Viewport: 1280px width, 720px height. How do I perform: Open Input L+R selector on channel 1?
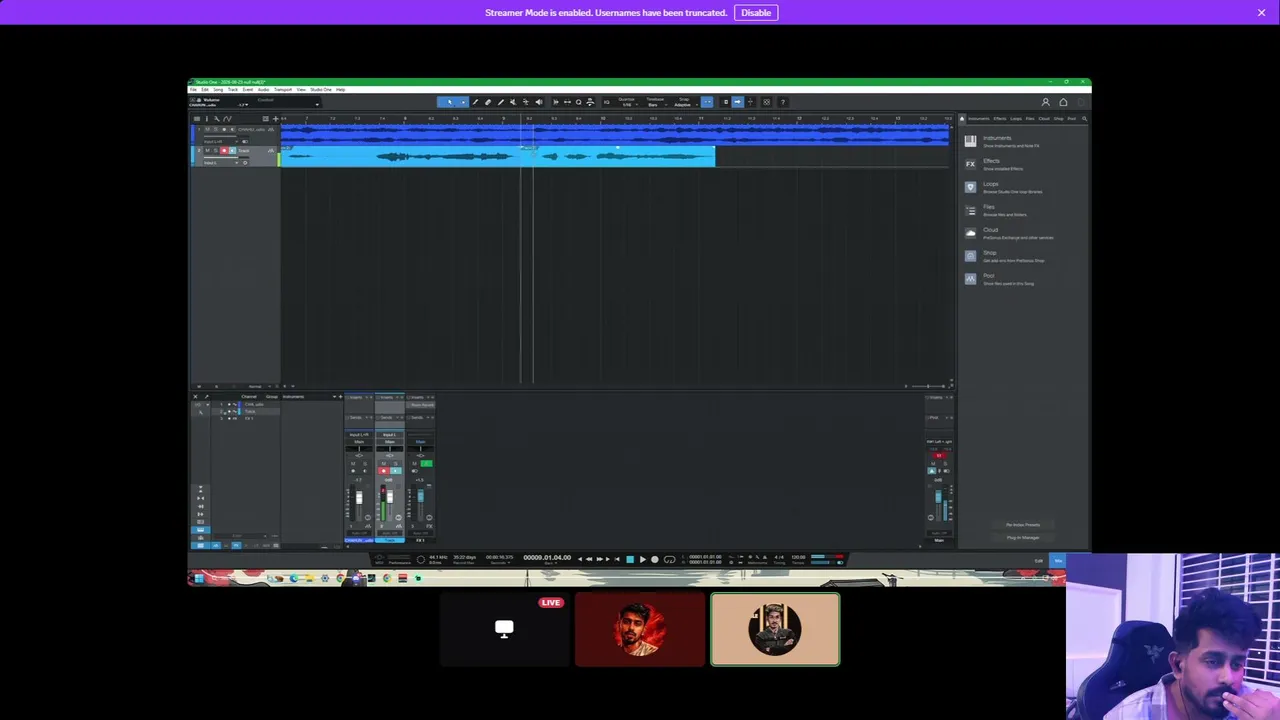point(359,435)
